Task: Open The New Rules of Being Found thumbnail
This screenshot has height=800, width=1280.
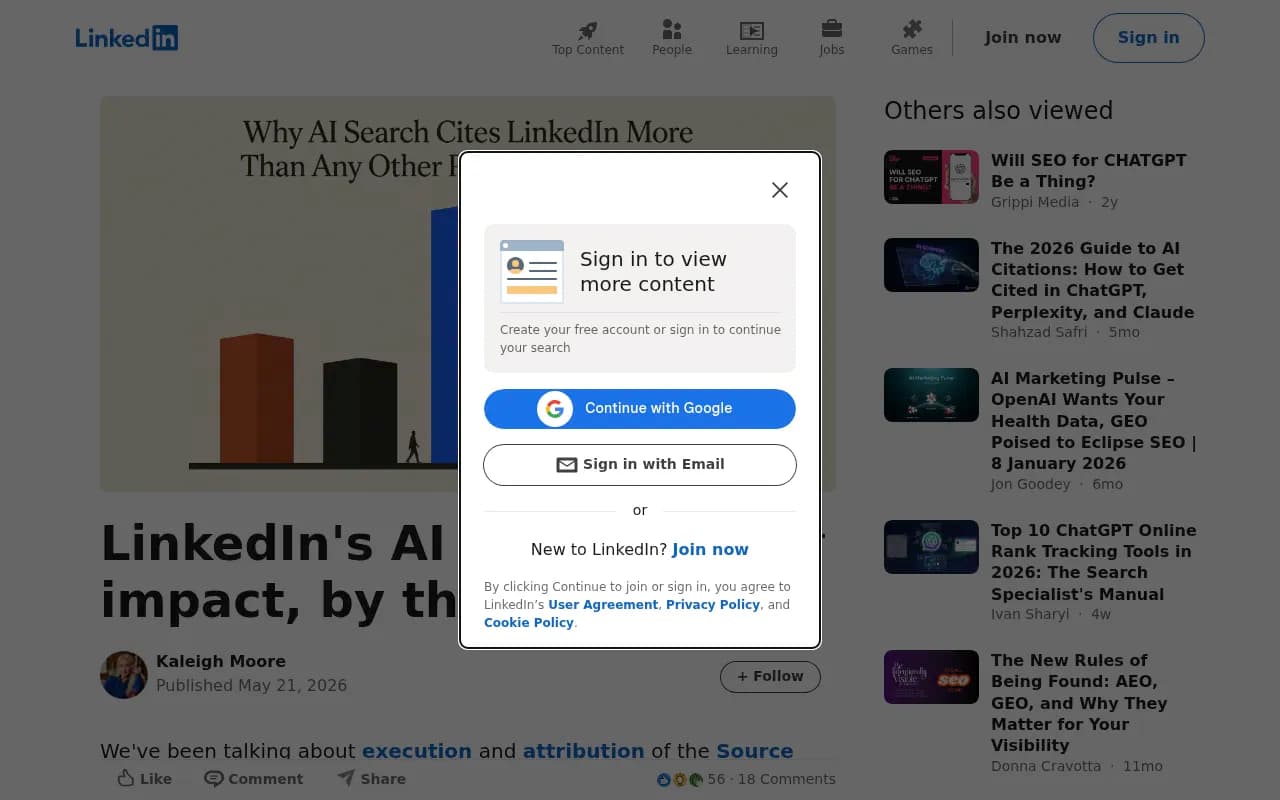Action: (x=931, y=677)
